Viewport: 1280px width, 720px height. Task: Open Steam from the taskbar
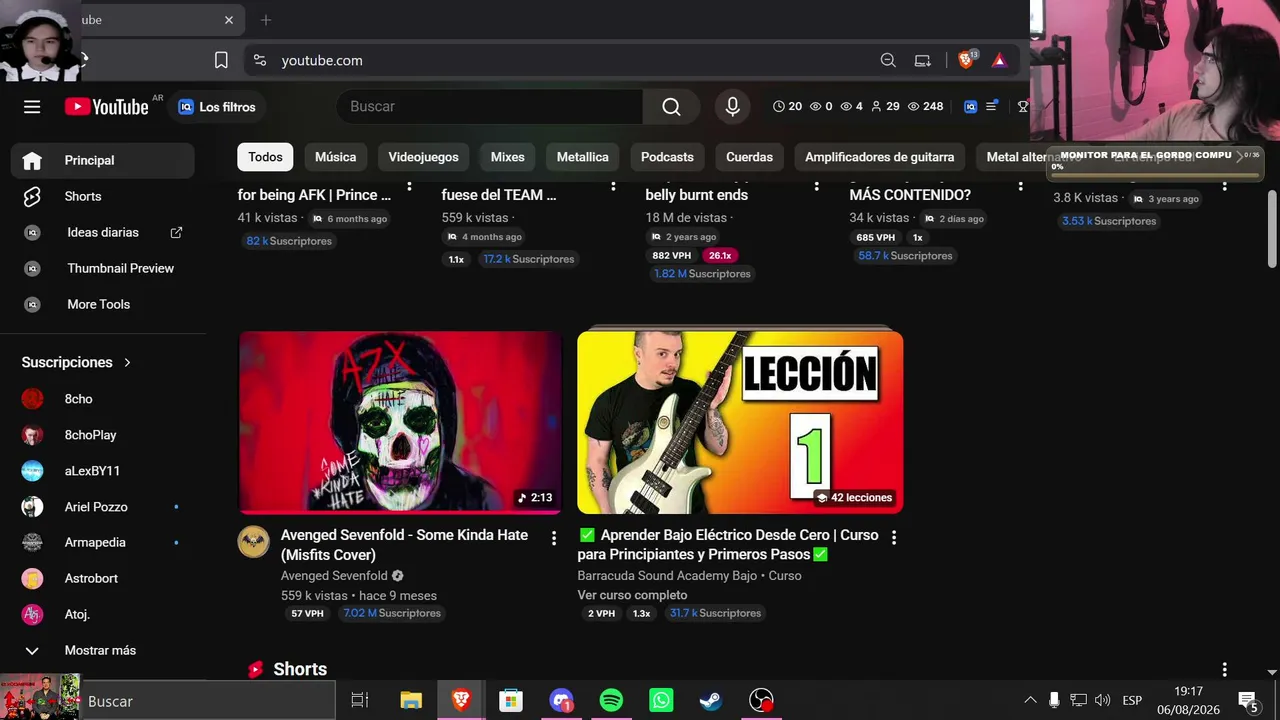711,700
